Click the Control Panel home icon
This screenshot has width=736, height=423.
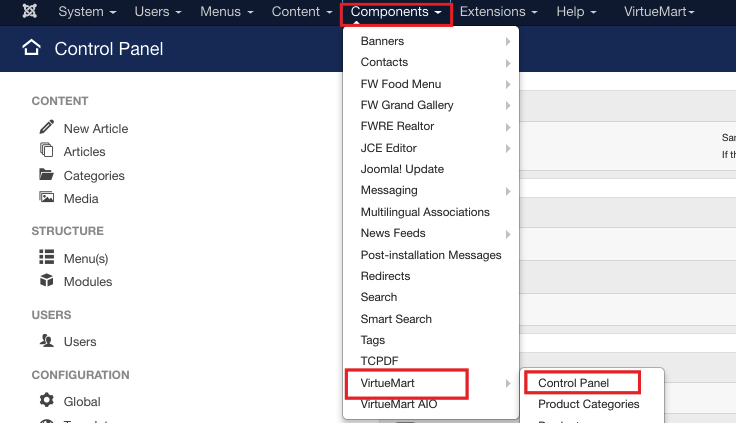[32, 48]
